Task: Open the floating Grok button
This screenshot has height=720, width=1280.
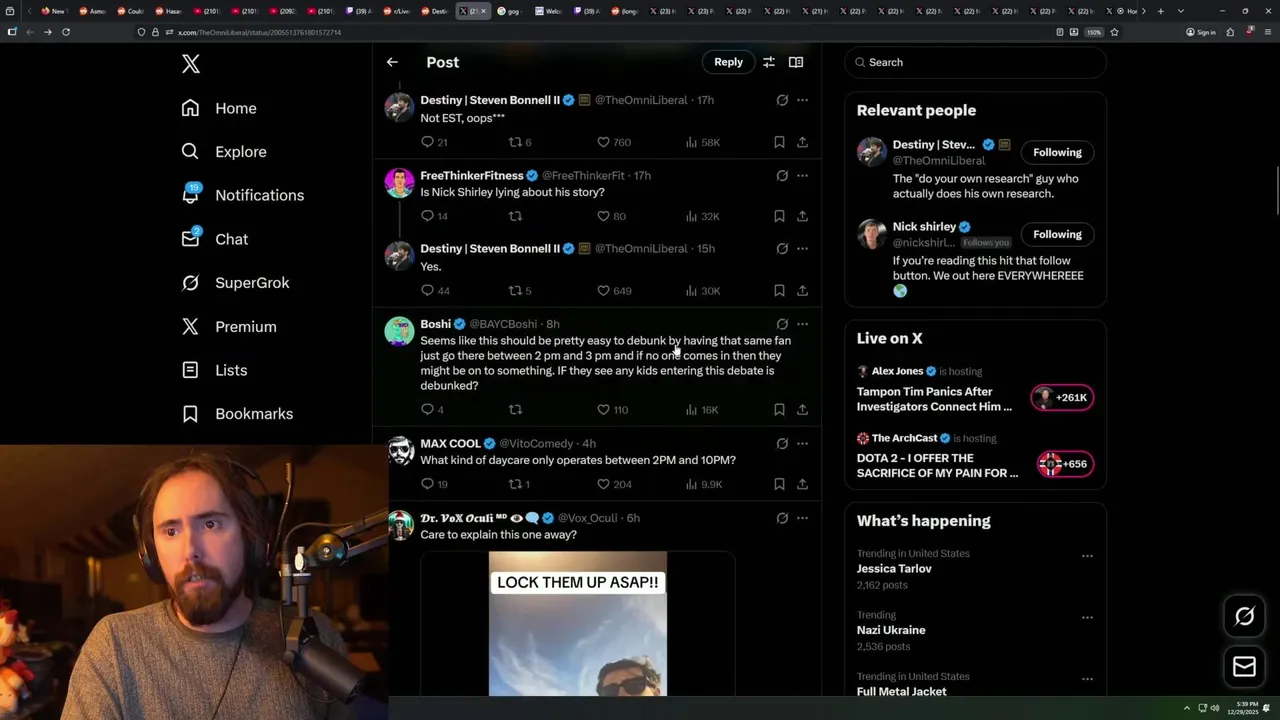Action: [1244, 617]
